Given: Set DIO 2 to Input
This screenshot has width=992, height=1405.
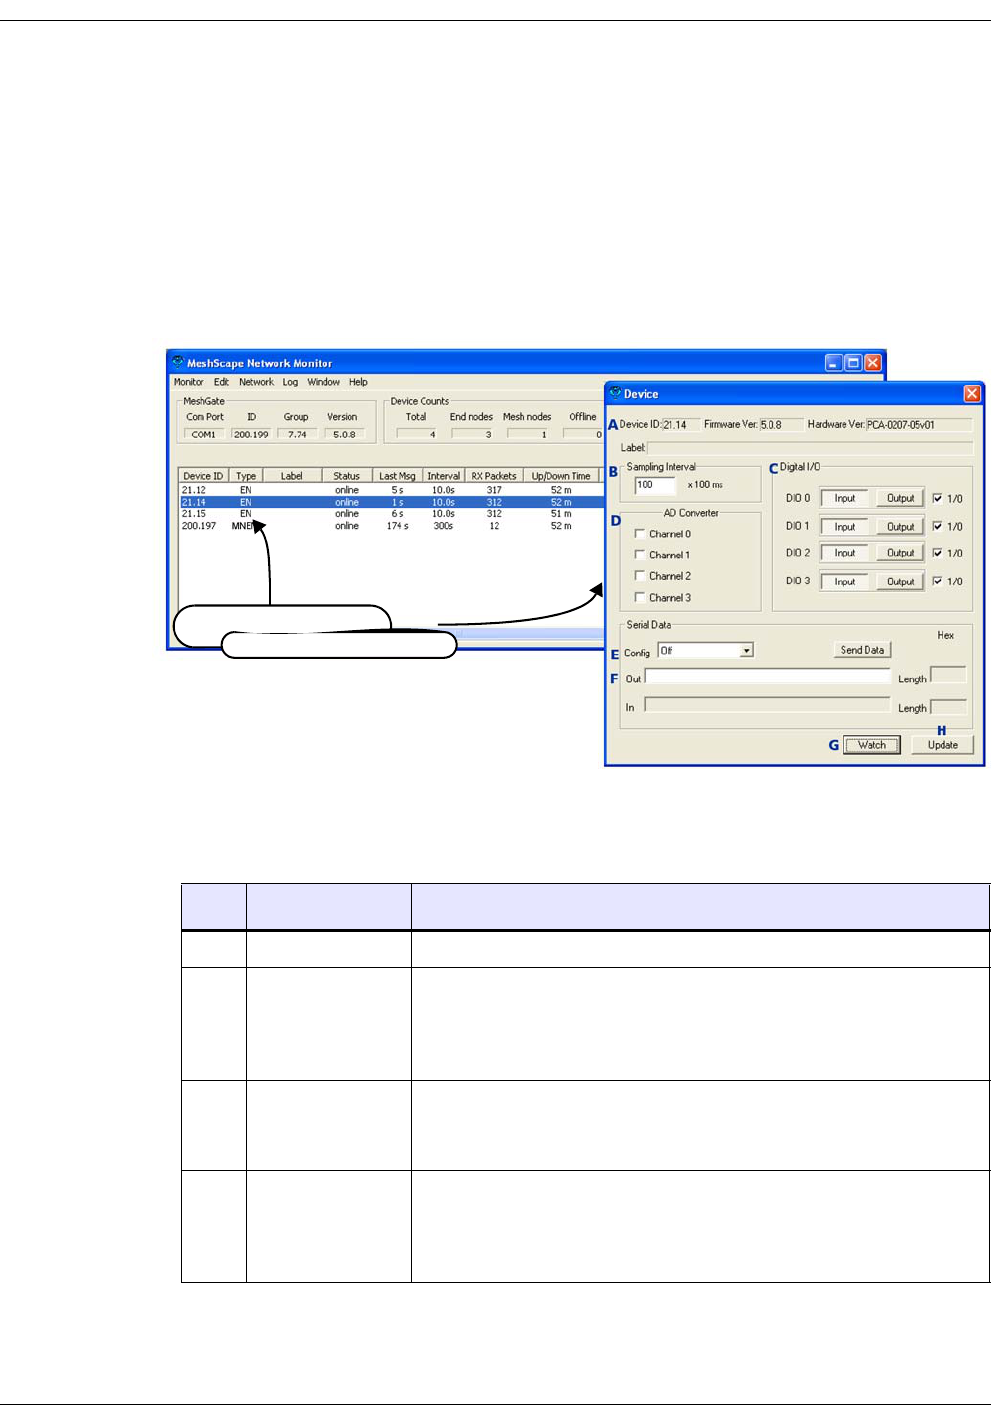Looking at the screenshot, I should pos(845,553).
